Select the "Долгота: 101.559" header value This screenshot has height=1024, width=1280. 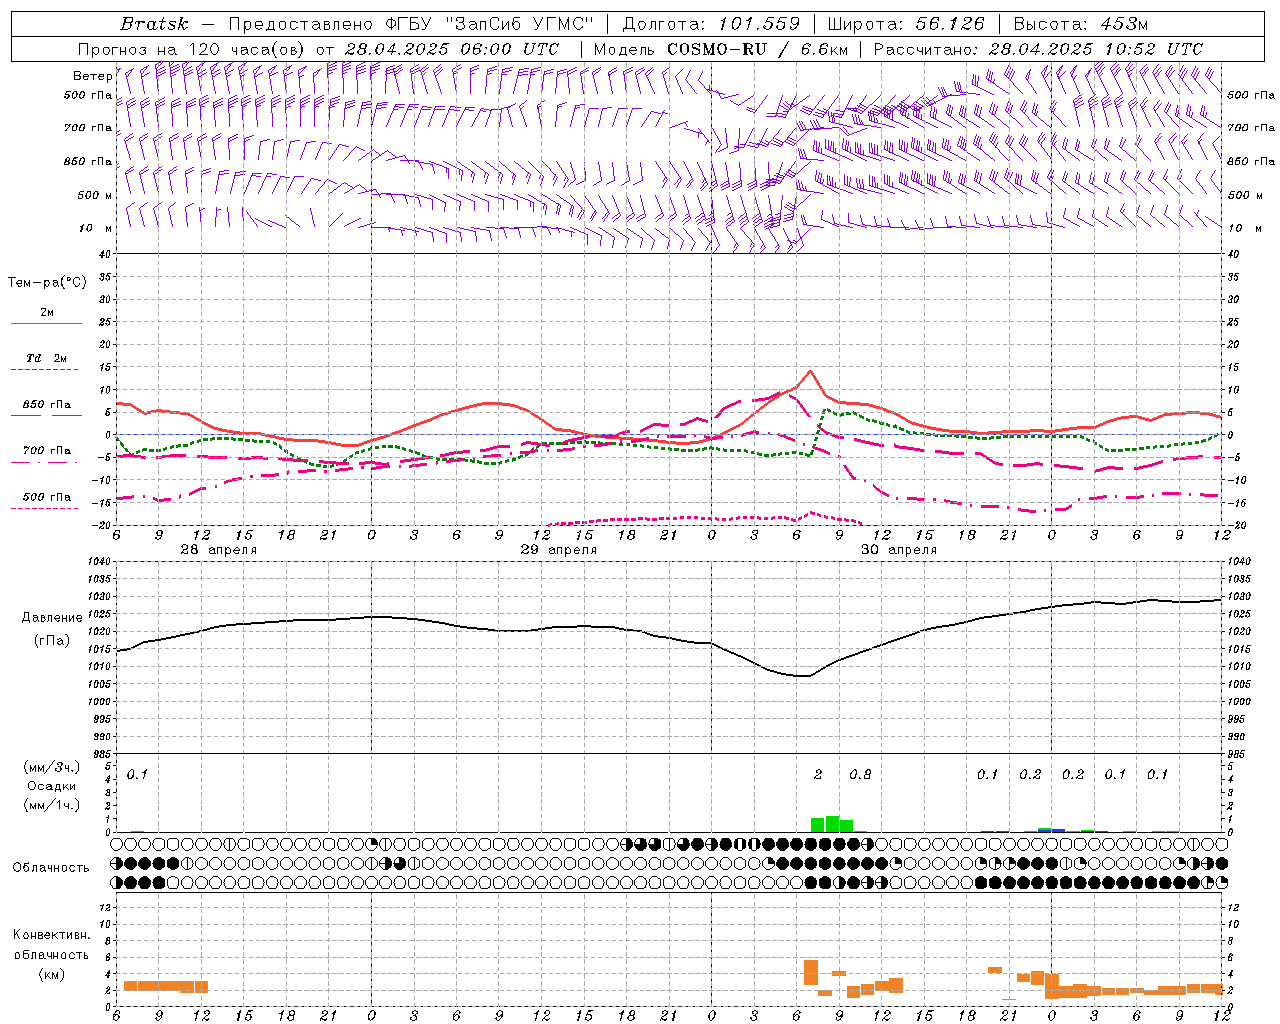point(711,24)
